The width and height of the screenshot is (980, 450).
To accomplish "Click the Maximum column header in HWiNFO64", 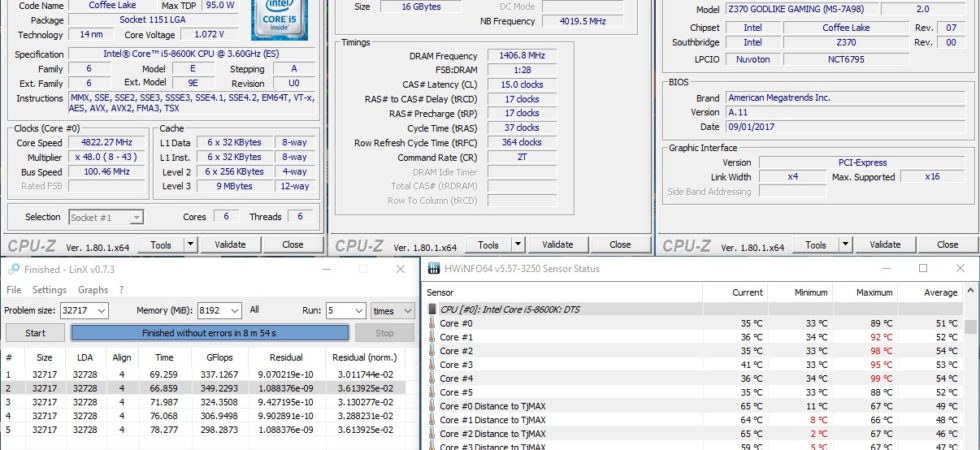I will coord(865,292).
